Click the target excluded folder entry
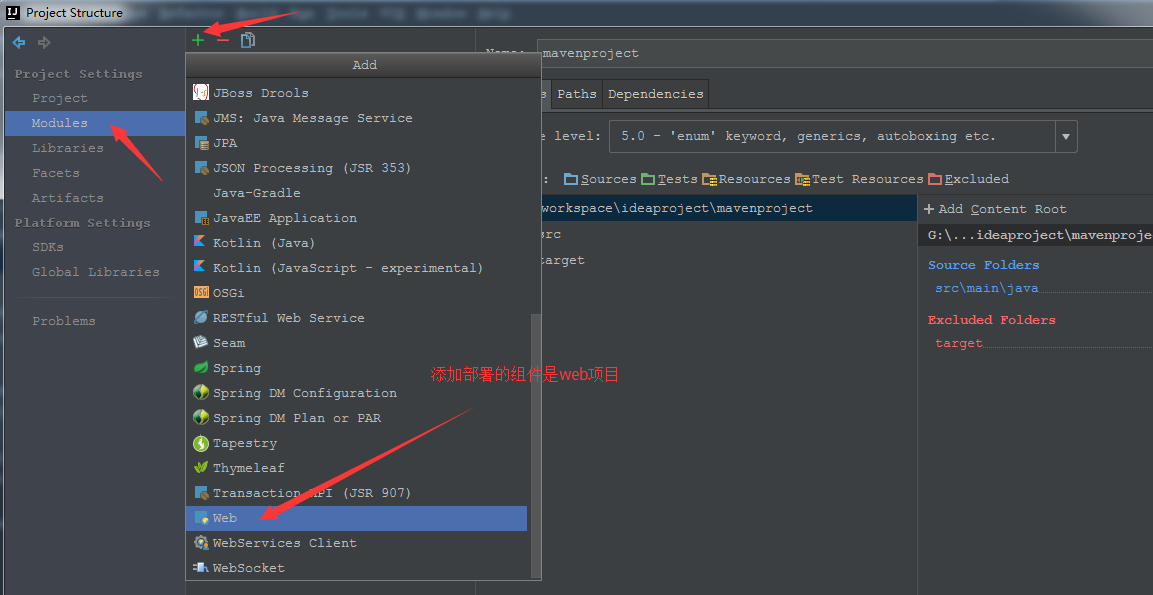The height and width of the screenshot is (595, 1153). pyautogui.click(x=959, y=343)
